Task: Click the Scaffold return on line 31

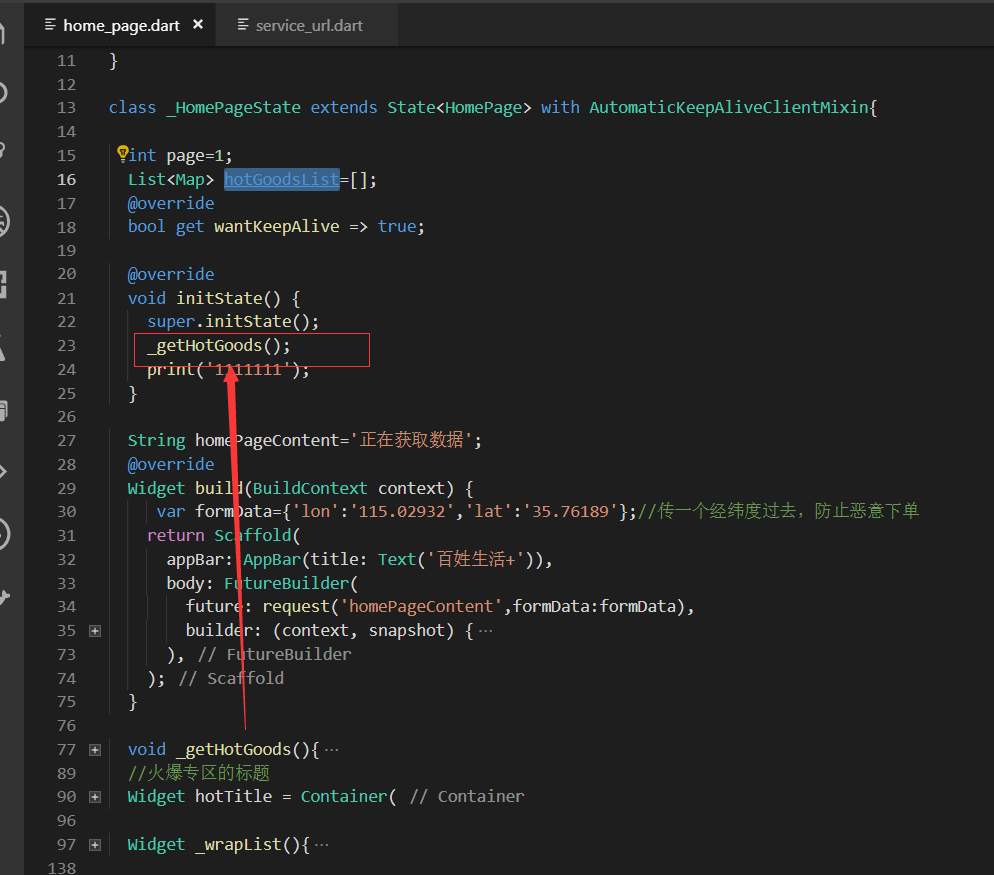Action: [x=252, y=536]
